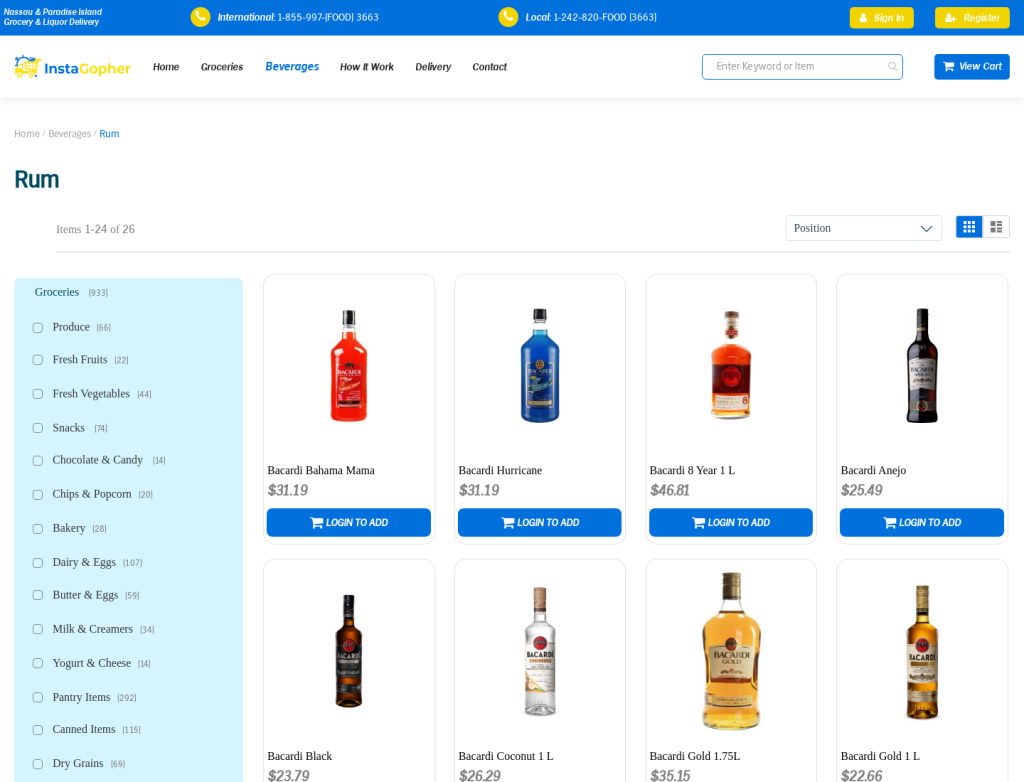Click the Sign In button
The width and height of the screenshot is (1024, 782).
(881, 18)
